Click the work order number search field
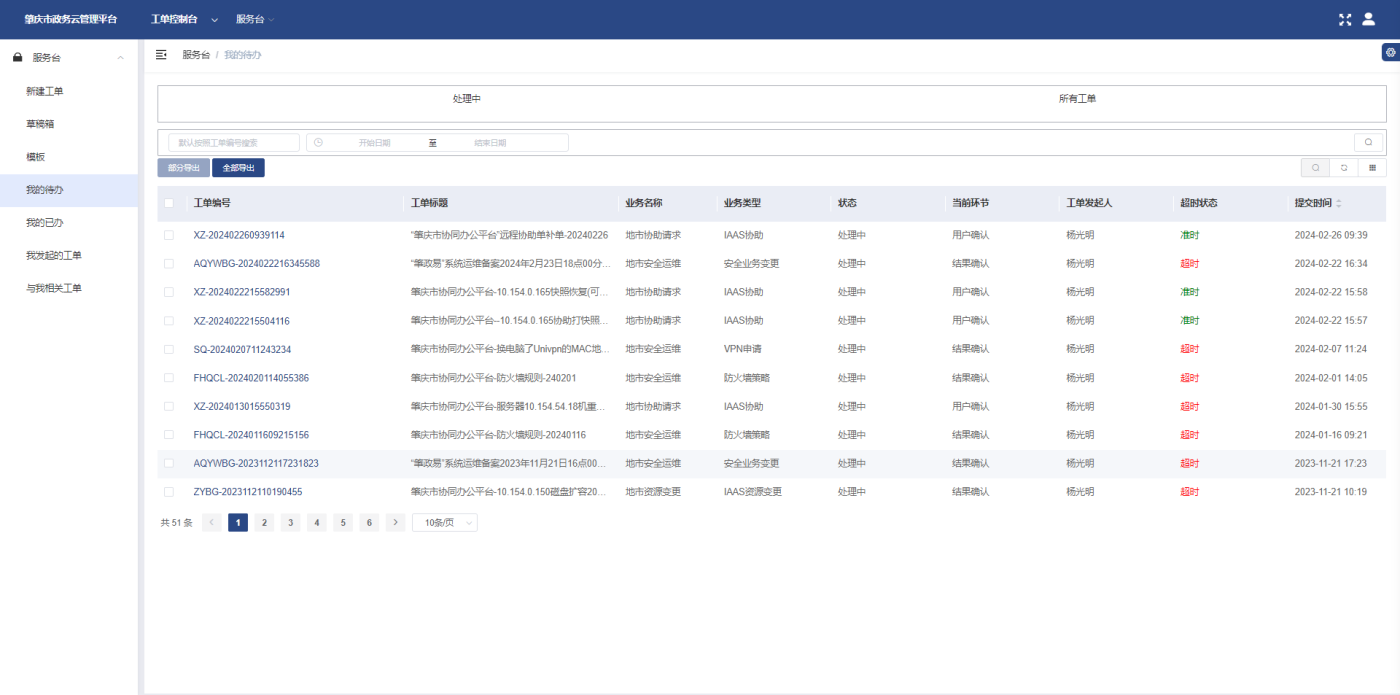The width and height of the screenshot is (1400, 695). [x=233, y=142]
